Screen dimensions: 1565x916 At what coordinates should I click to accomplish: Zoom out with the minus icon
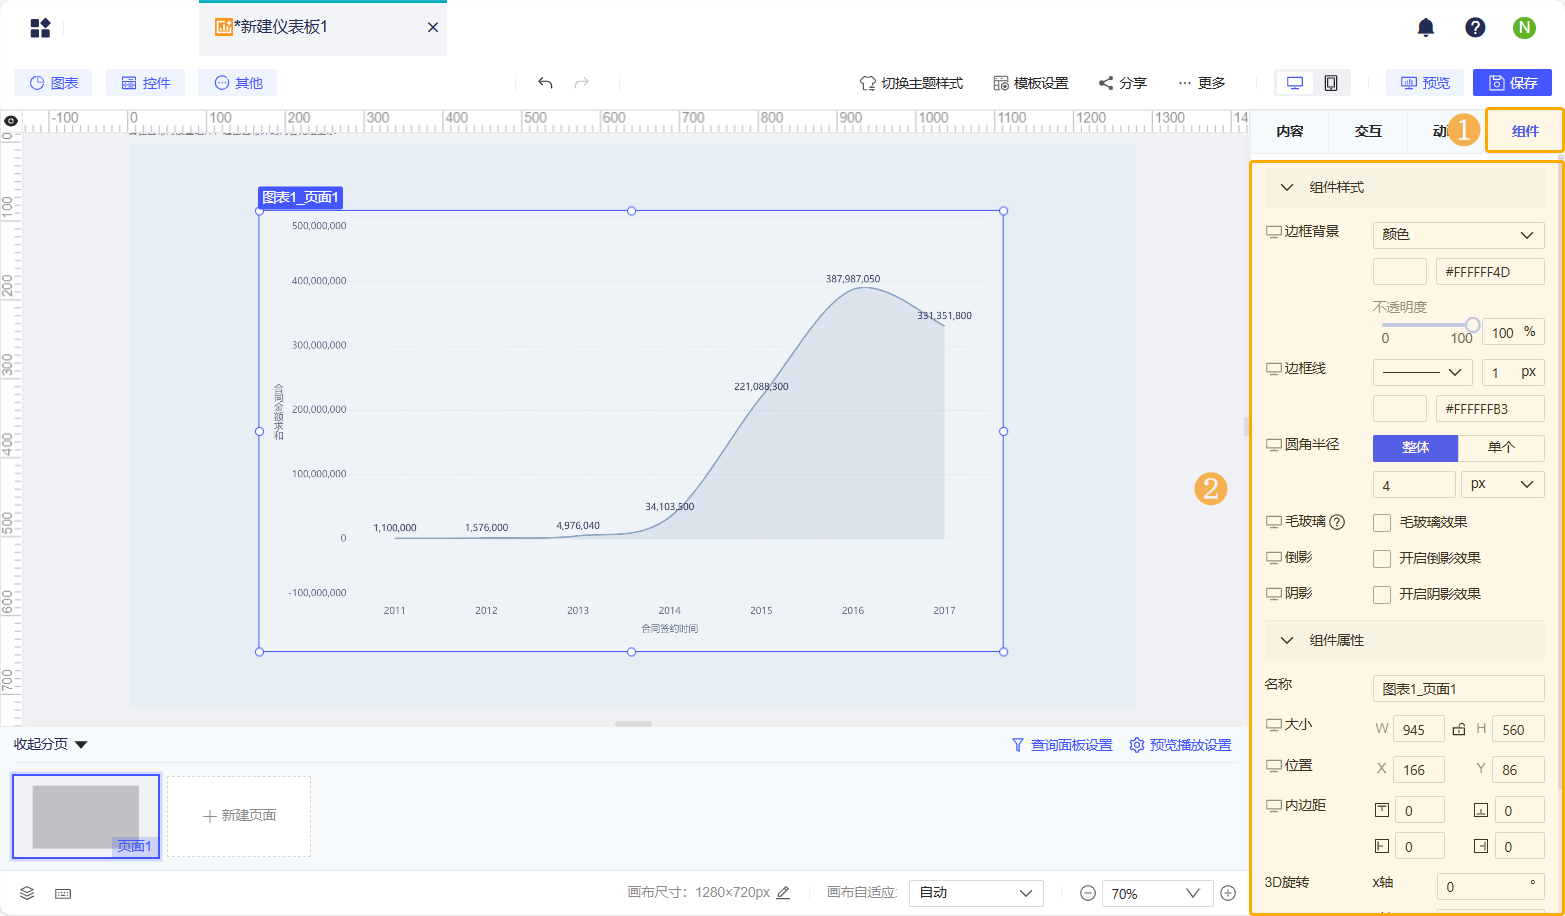point(1087,893)
